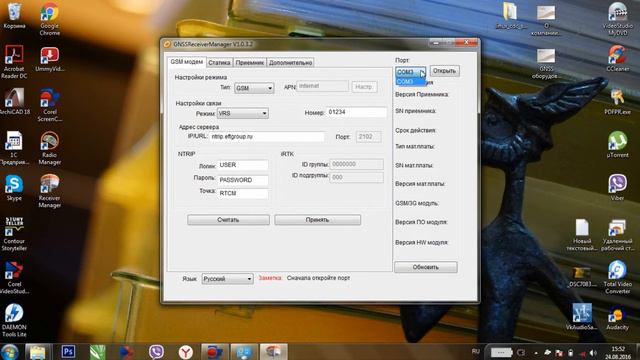This screenshot has width=640, height=360.
Task: Click the Обновить button
Action: (x=426, y=267)
